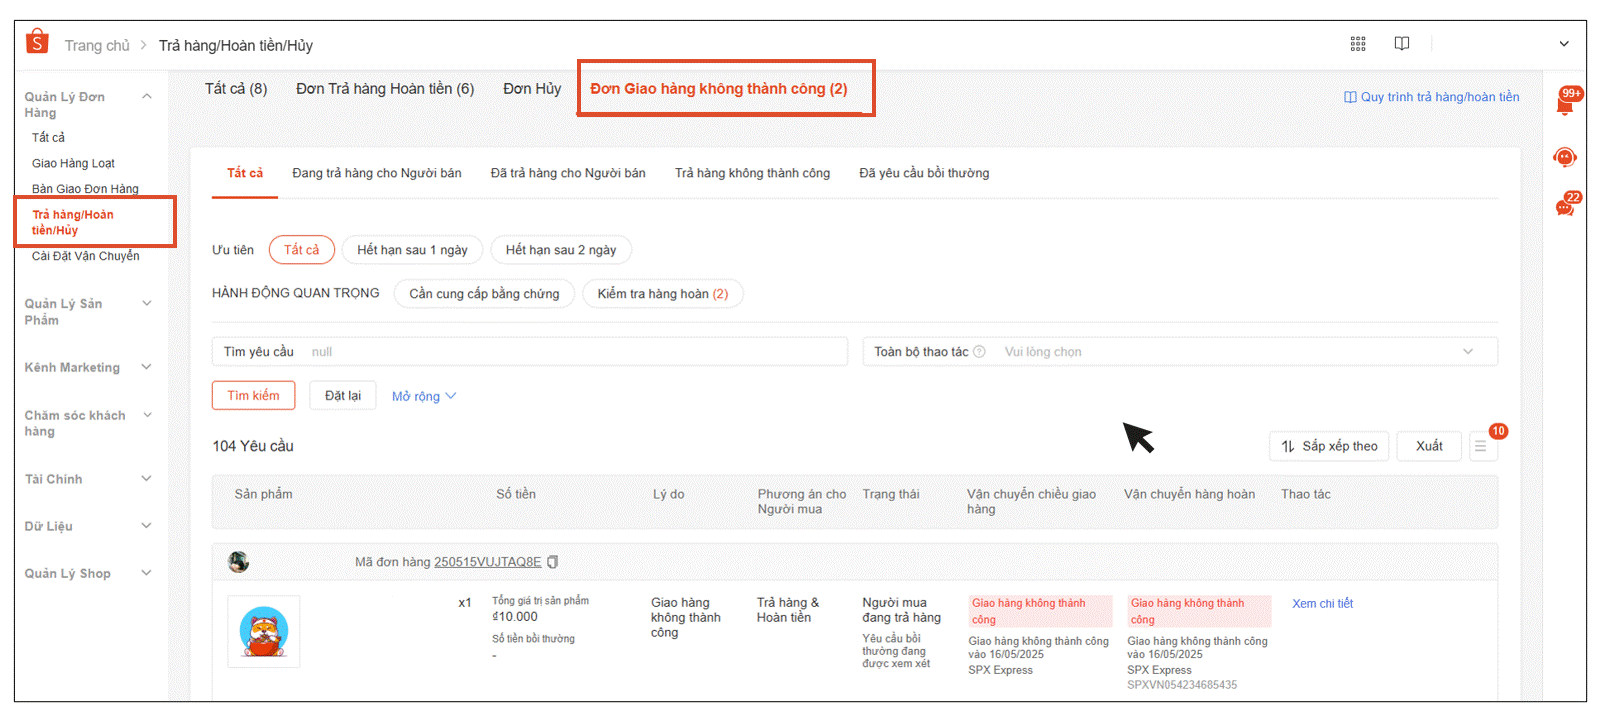The height and width of the screenshot is (720, 1601).
Task: Open chat icon with 22 badge
Action: (1566, 205)
